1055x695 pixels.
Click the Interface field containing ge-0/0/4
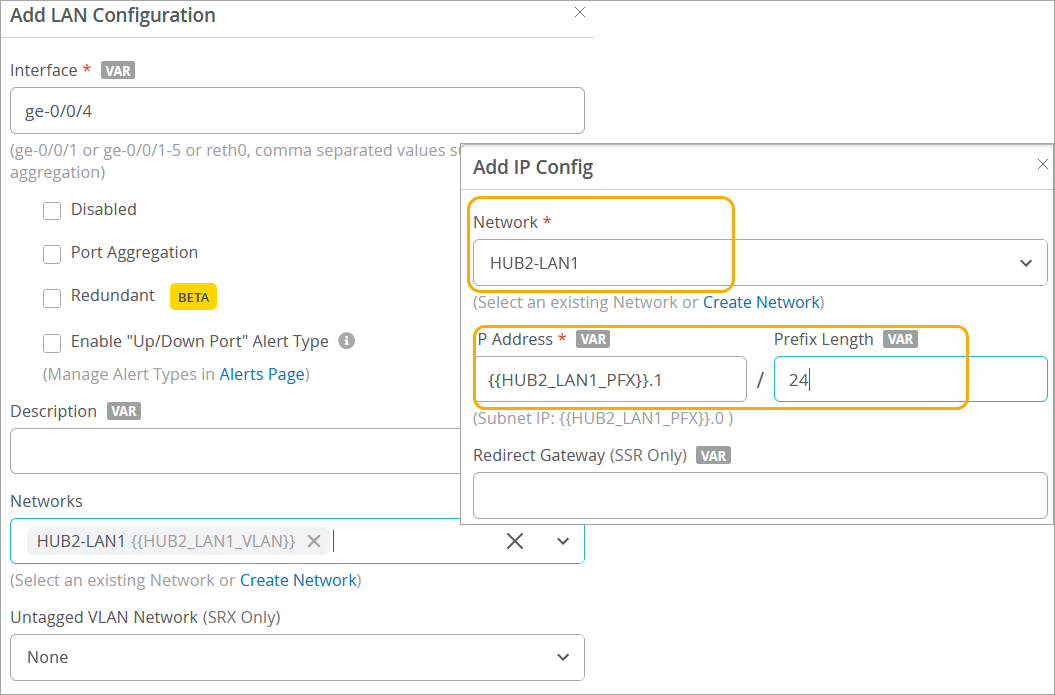(x=297, y=111)
